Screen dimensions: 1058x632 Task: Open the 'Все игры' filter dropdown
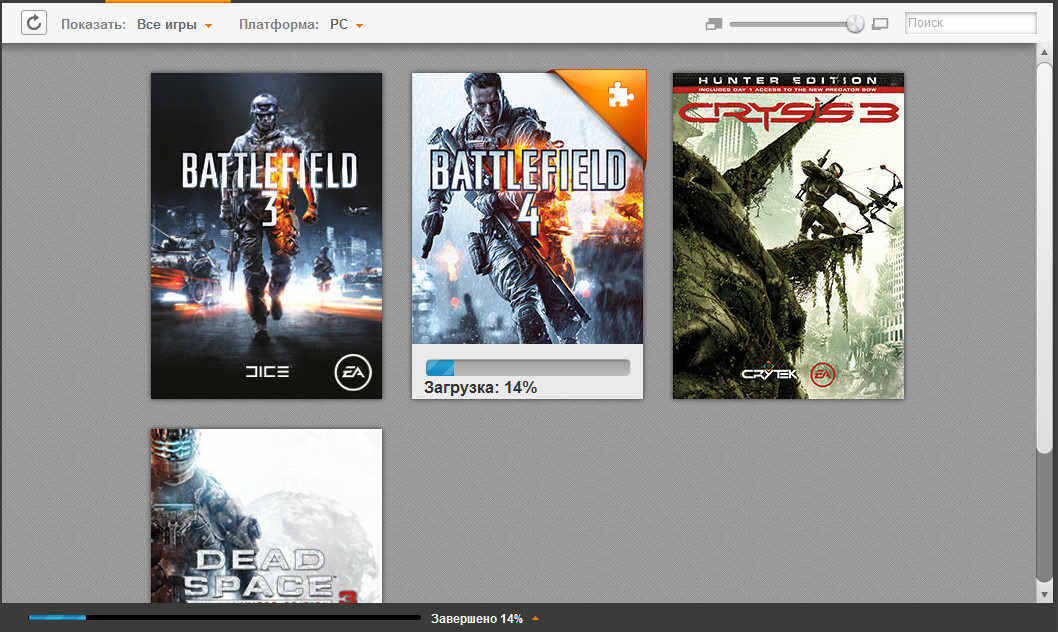(174, 25)
